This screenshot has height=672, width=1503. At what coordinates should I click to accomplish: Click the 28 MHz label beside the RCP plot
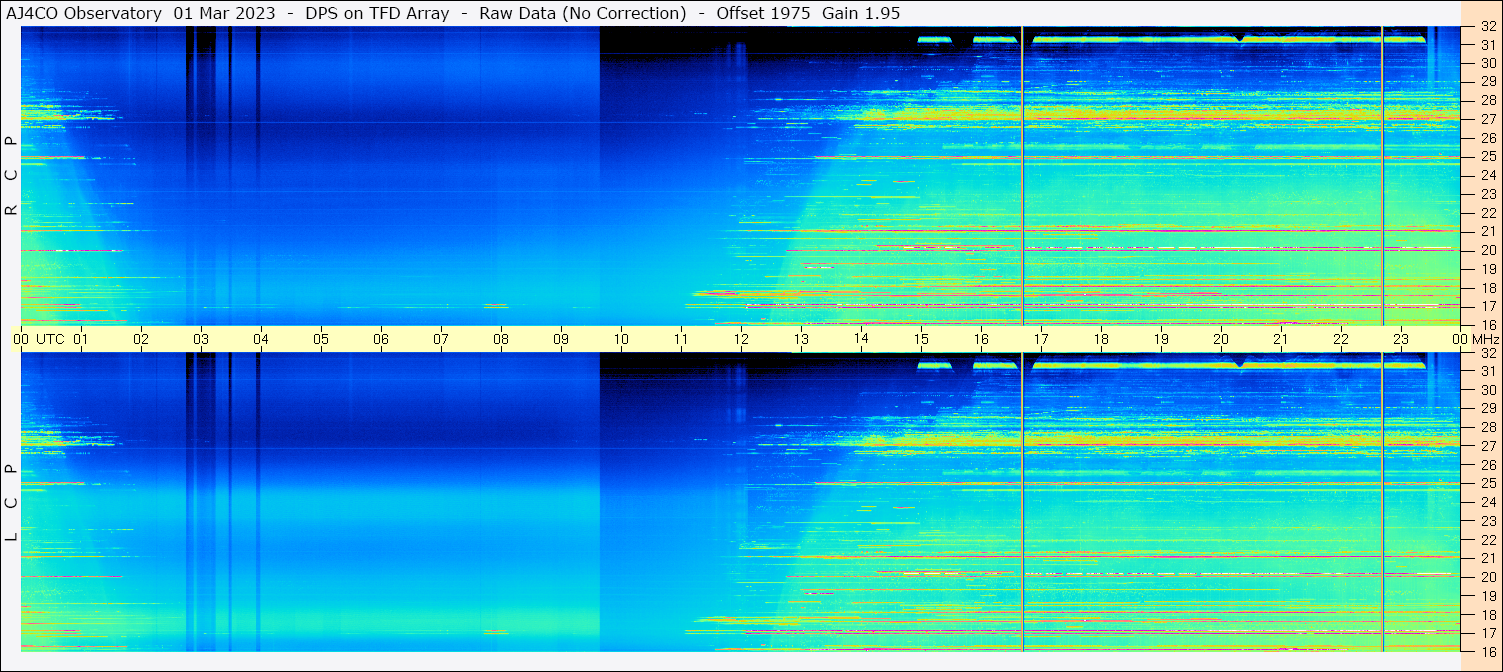point(1488,100)
